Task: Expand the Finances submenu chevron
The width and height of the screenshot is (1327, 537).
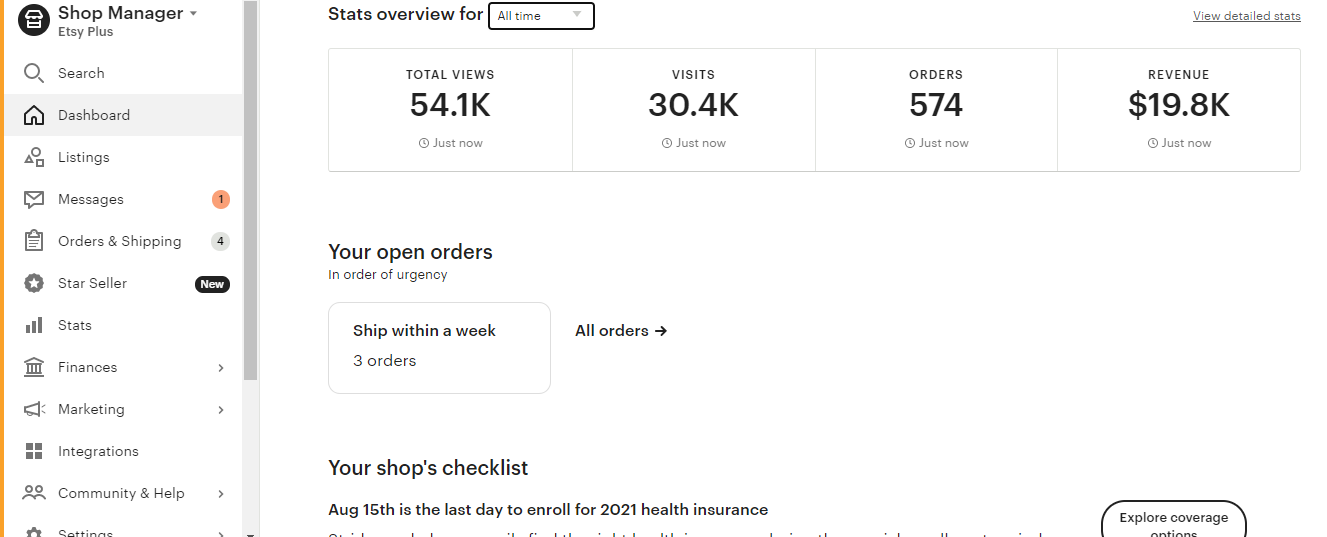Action: [x=221, y=367]
